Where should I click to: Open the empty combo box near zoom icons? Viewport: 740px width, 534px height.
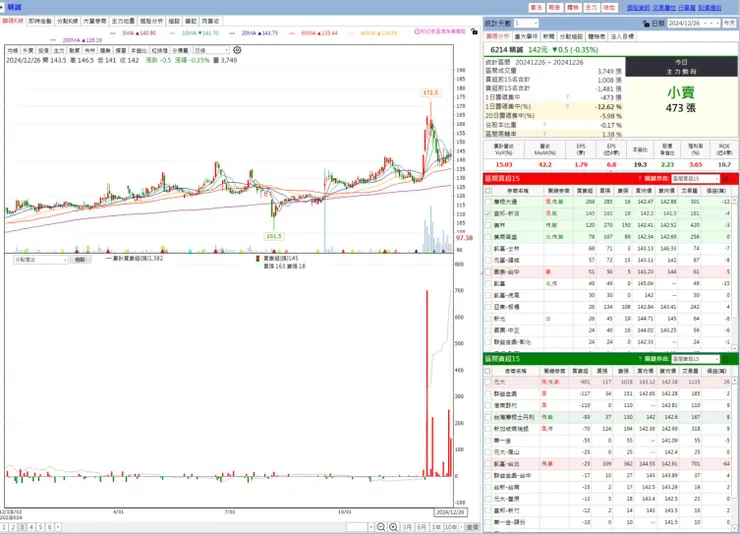pos(360,527)
